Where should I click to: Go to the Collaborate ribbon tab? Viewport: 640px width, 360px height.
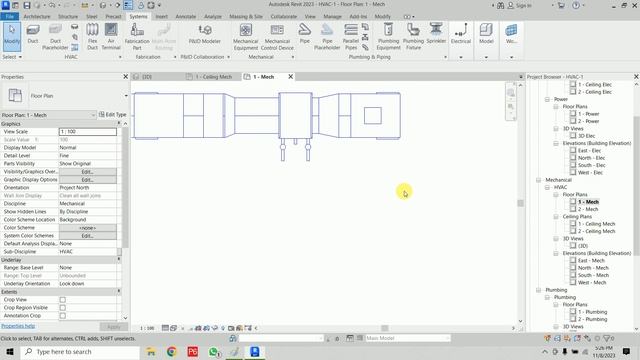(x=284, y=16)
